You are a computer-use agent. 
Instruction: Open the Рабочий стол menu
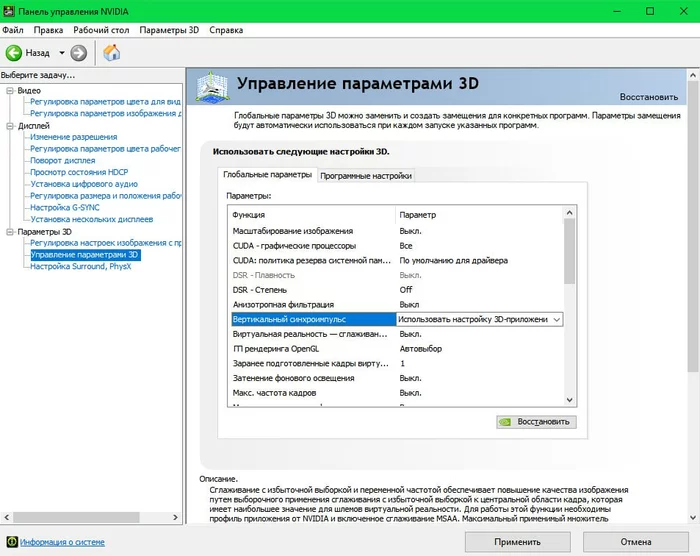(x=101, y=30)
